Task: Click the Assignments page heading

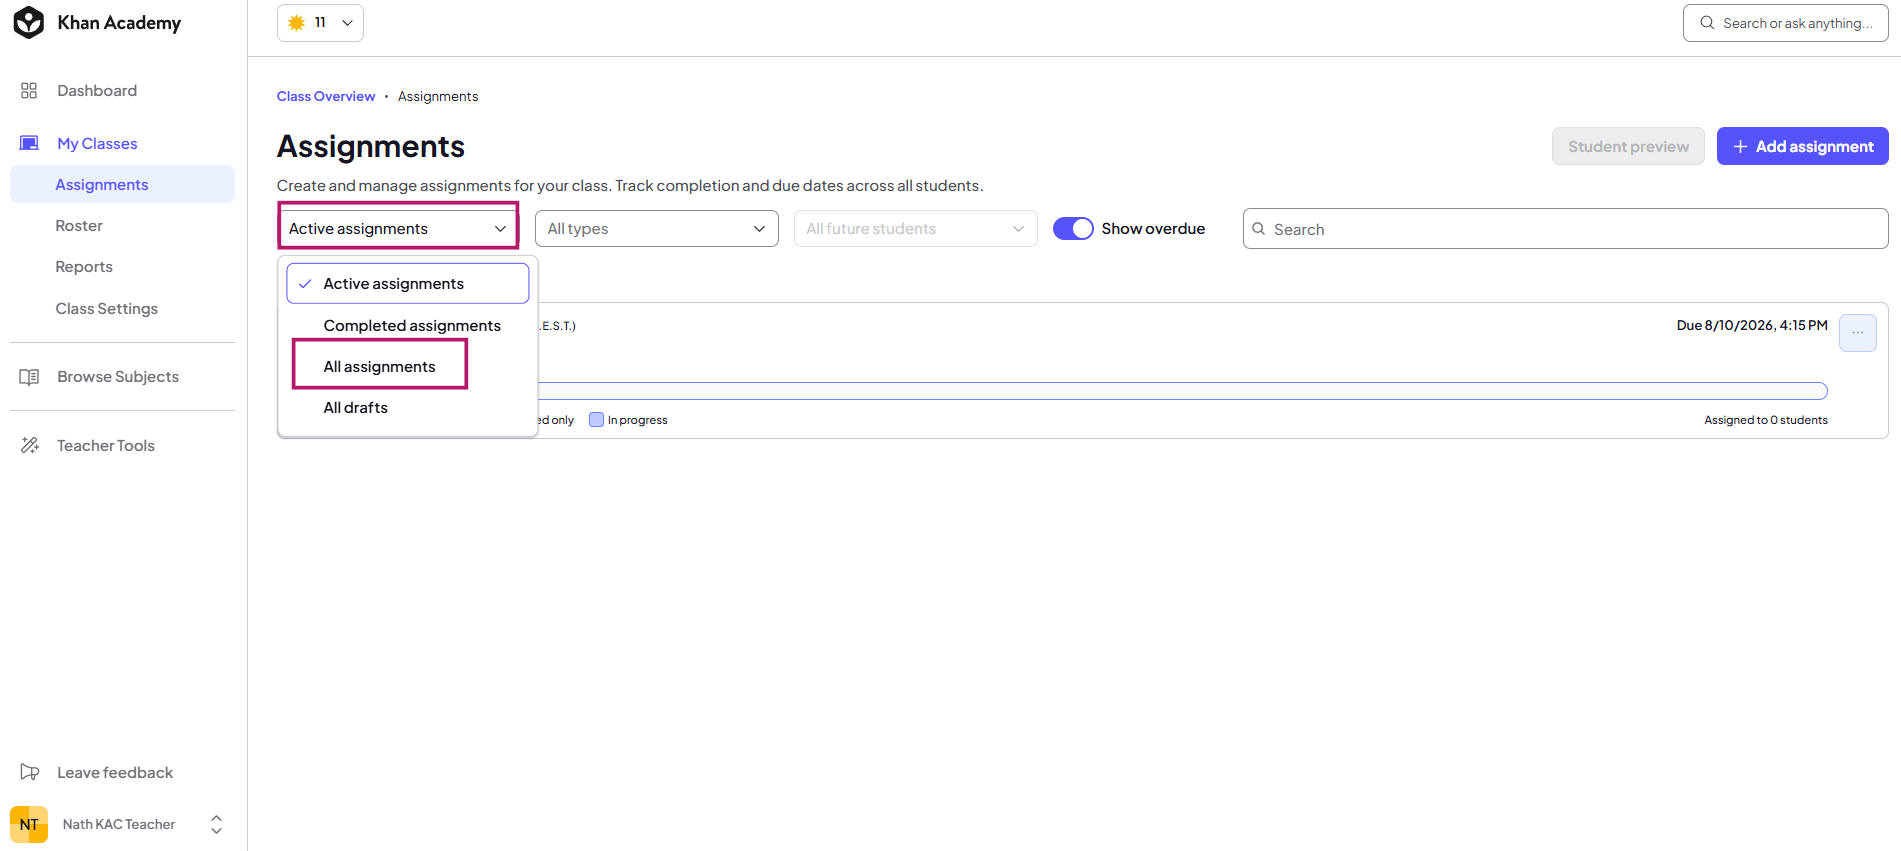Action: tap(371, 147)
